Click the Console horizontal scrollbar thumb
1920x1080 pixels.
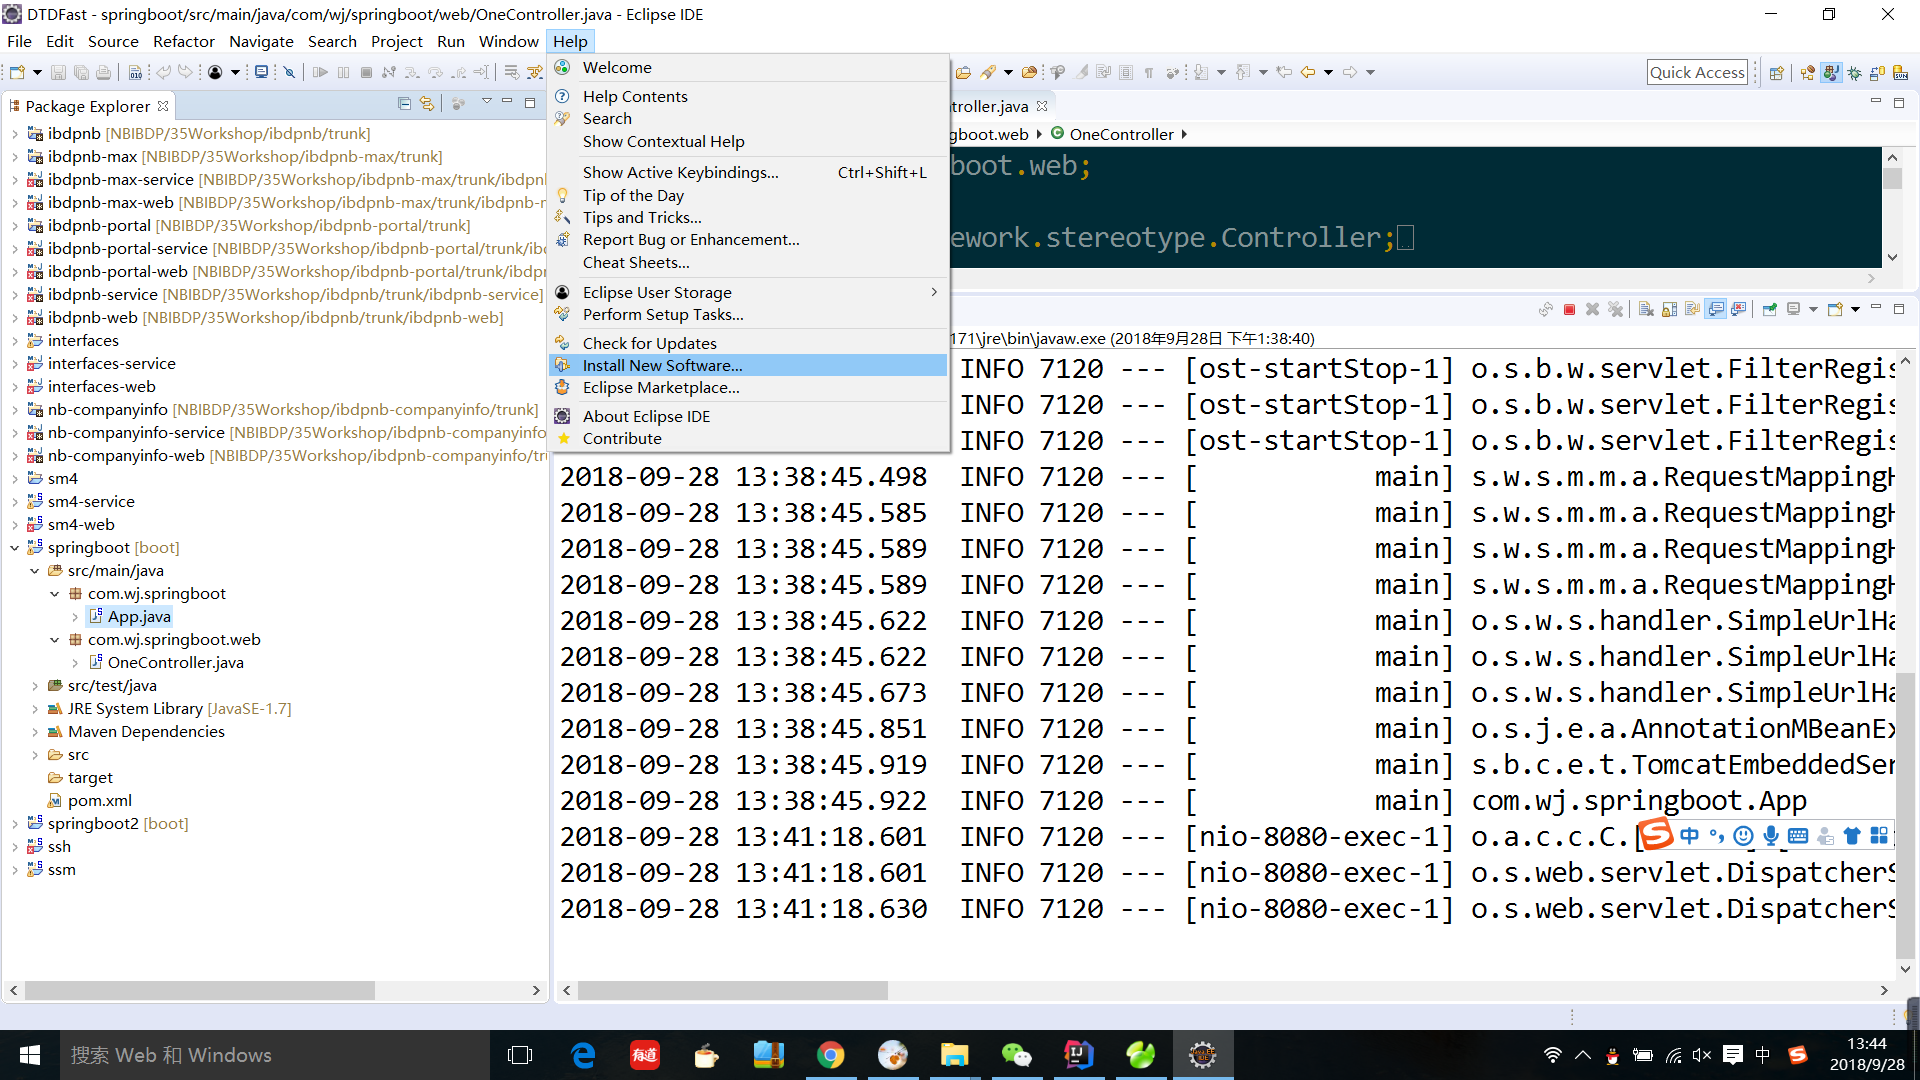[732, 990]
